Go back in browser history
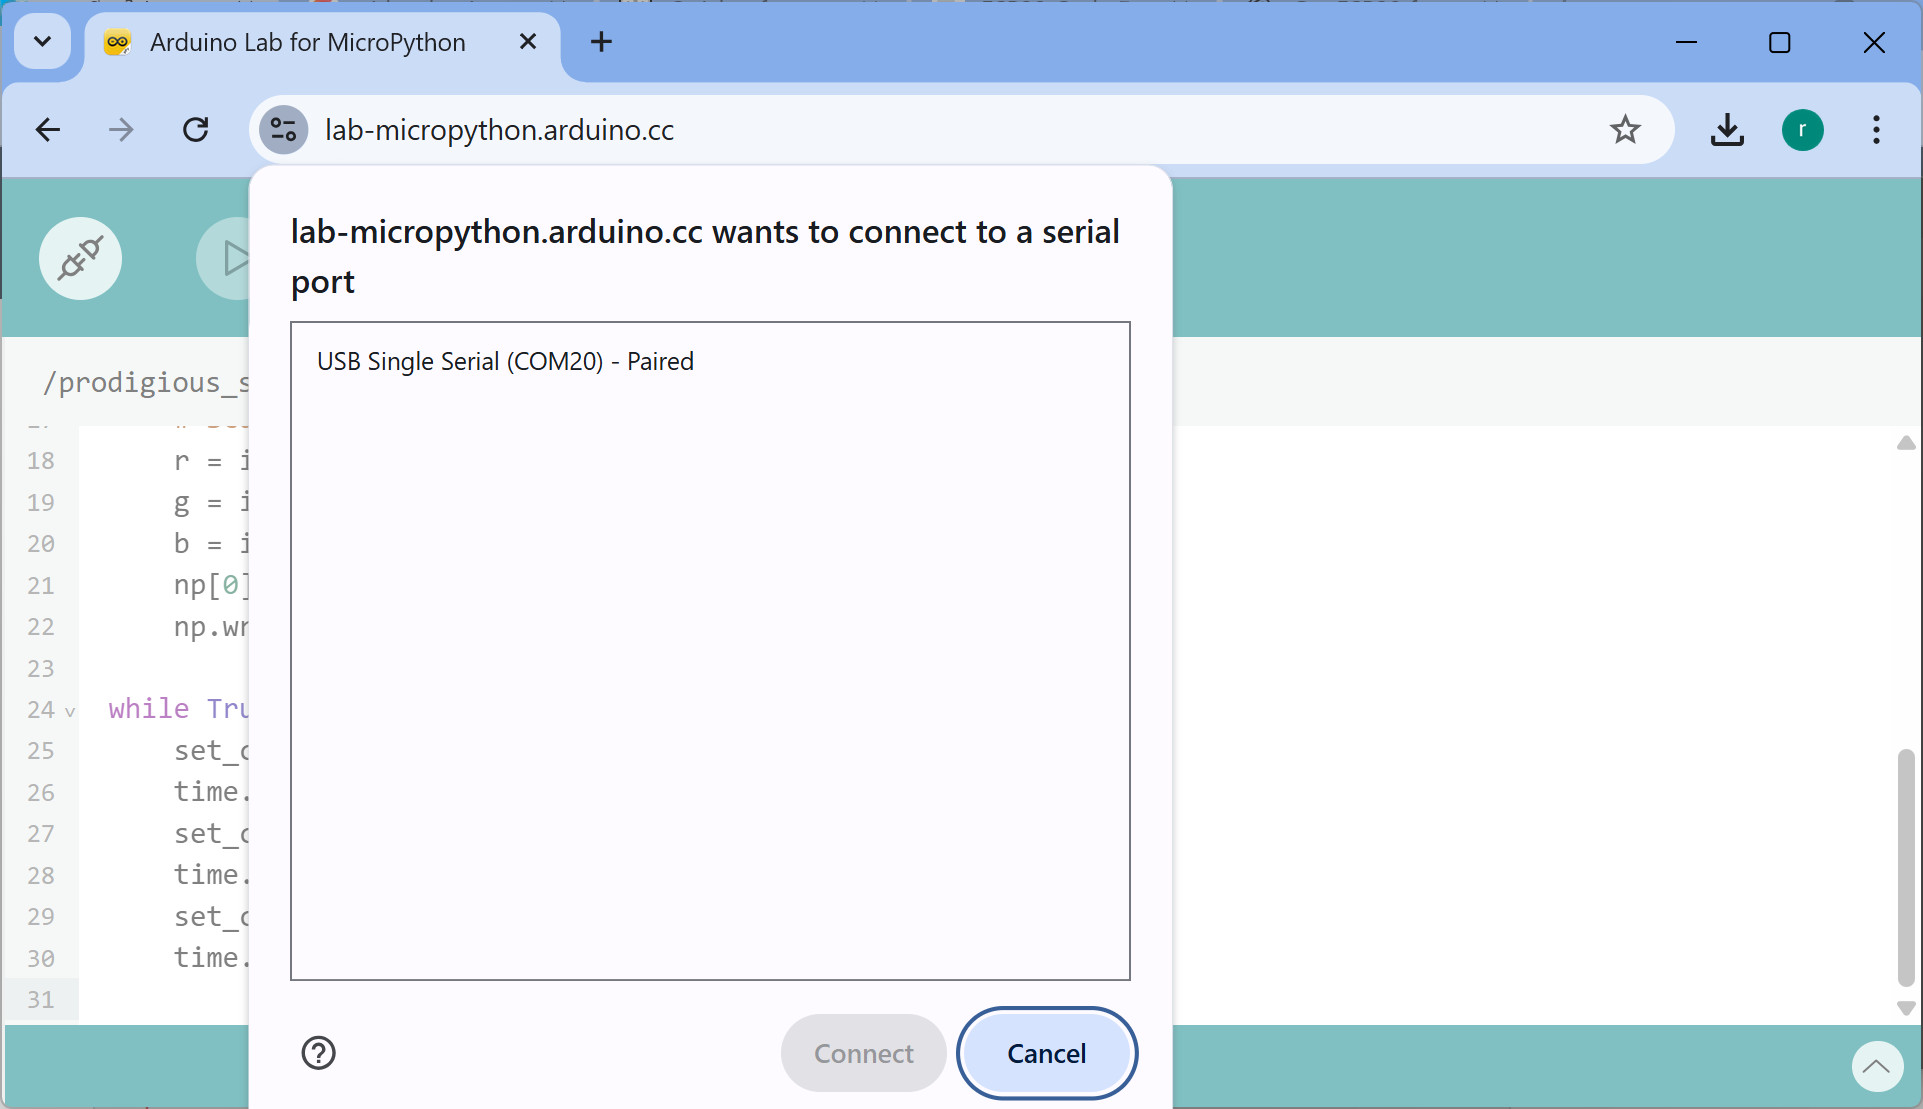 47,130
